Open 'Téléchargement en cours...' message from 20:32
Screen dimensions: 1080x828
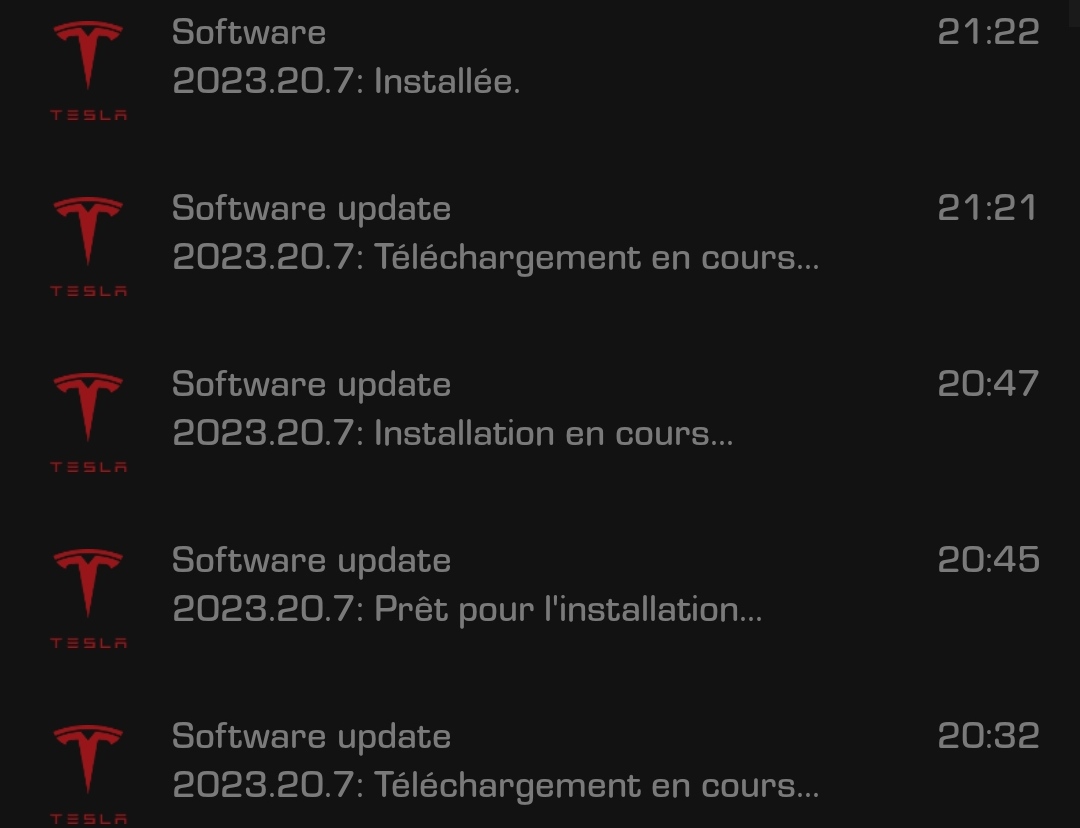[x=495, y=786]
